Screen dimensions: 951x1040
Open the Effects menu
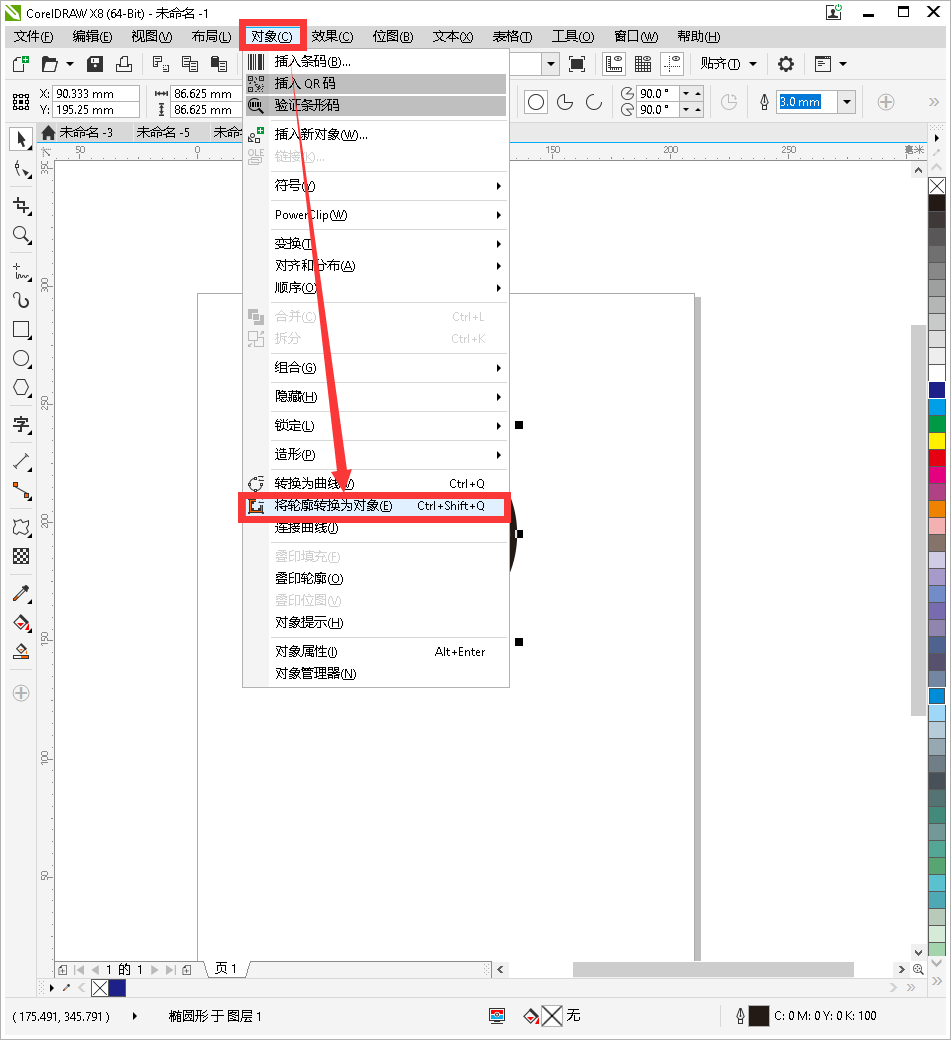click(x=332, y=36)
